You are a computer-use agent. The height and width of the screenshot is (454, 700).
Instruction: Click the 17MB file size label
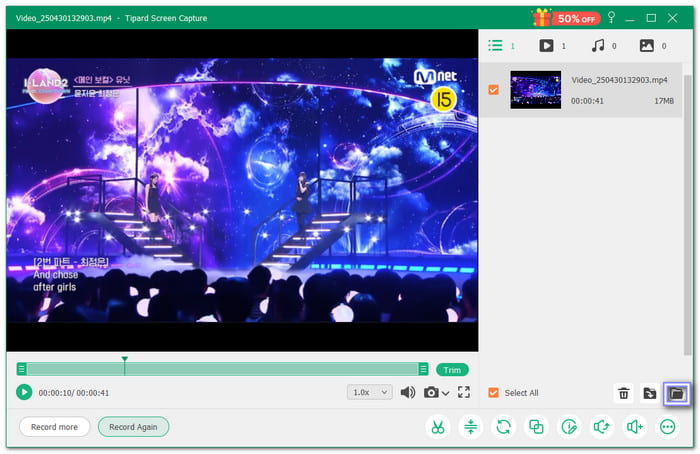coord(664,101)
